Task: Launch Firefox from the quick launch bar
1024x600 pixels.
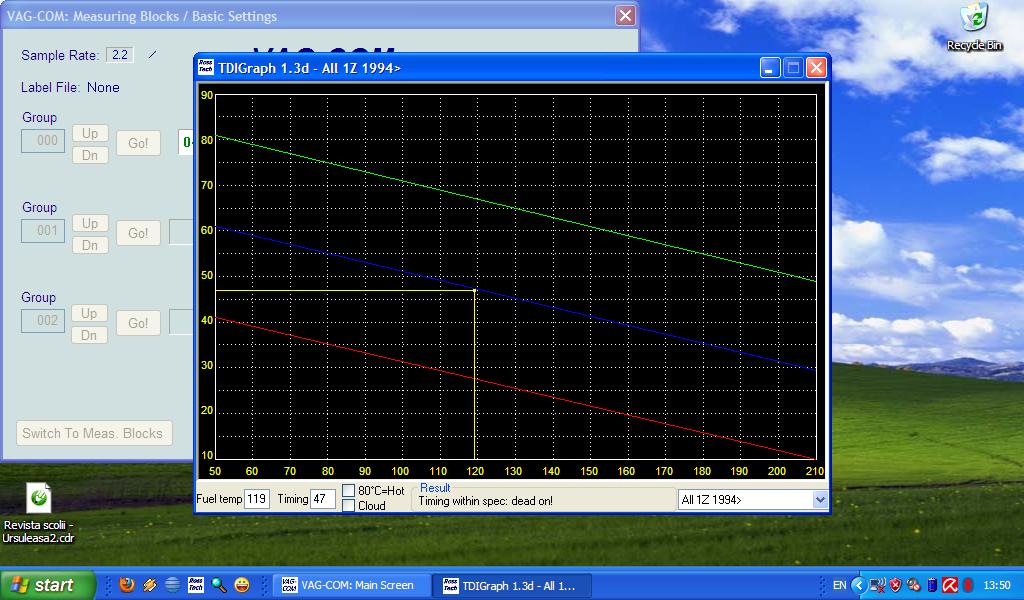Action: pos(127,584)
